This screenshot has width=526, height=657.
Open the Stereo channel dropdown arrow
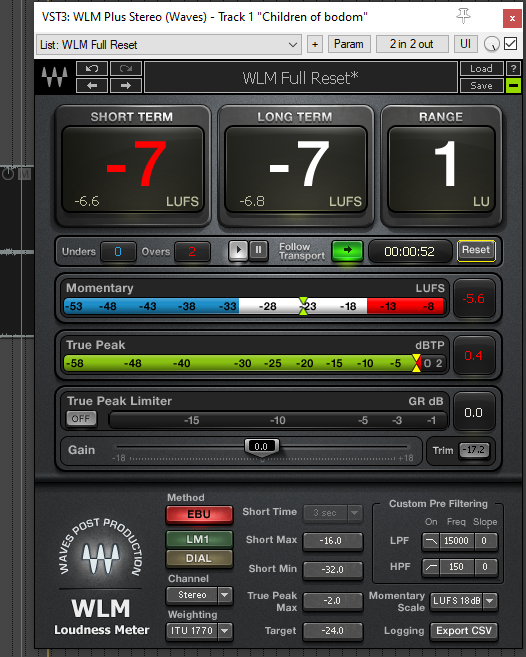(225, 595)
